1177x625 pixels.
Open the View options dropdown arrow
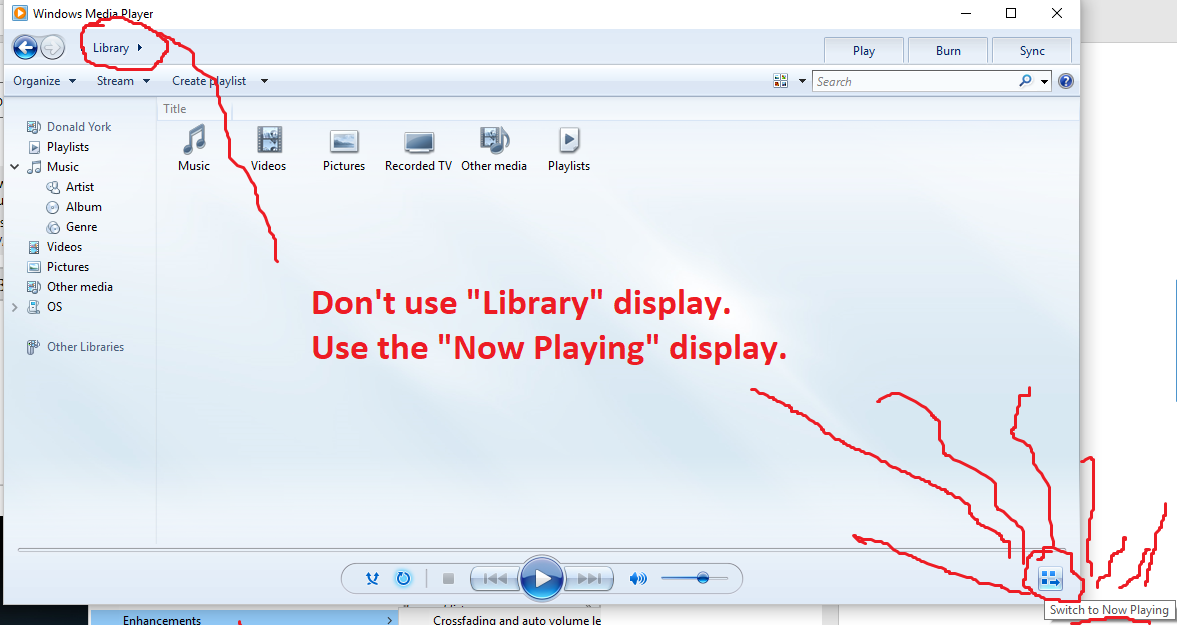pos(802,81)
